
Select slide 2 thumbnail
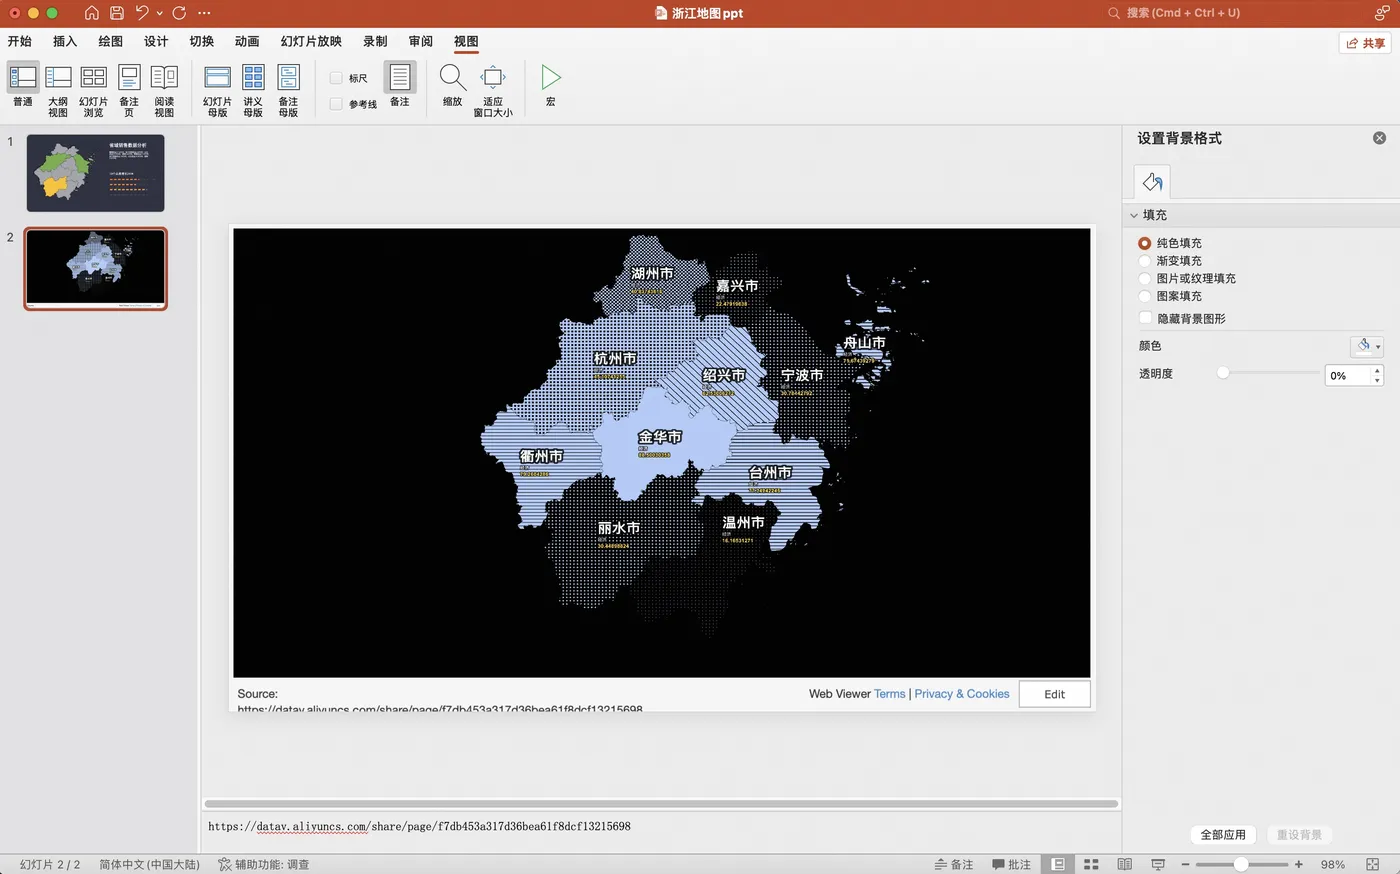coord(95,269)
